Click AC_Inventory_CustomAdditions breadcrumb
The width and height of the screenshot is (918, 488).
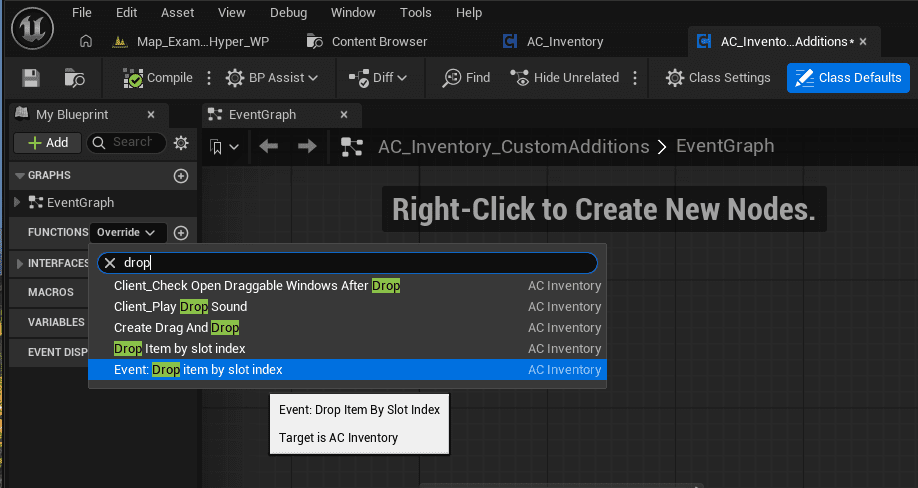(x=513, y=146)
